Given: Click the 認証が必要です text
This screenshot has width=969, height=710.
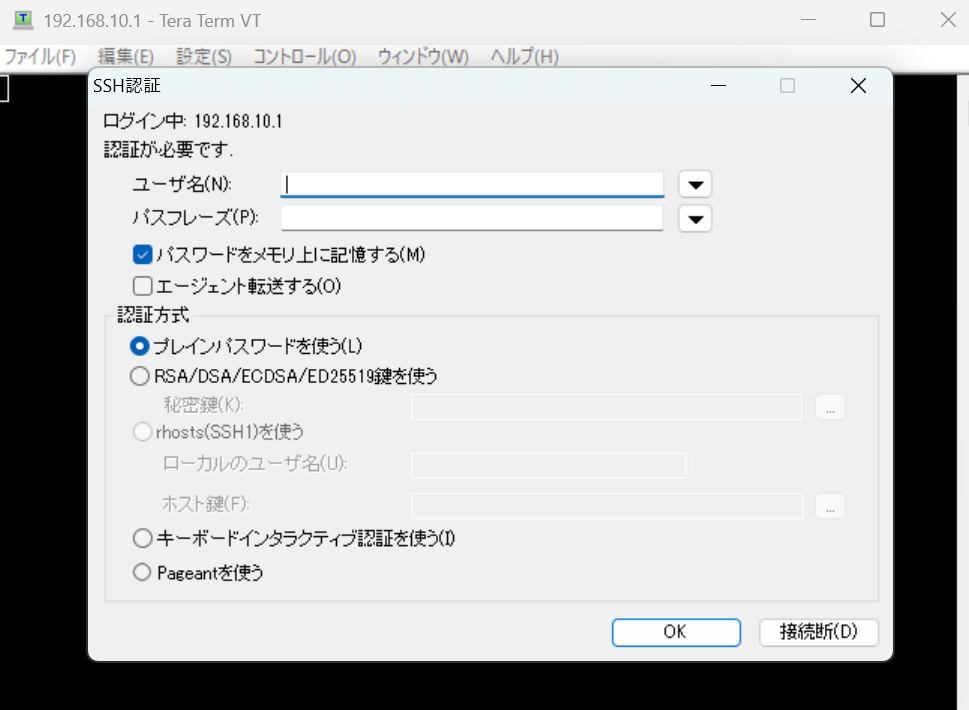Looking at the screenshot, I should [168, 150].
